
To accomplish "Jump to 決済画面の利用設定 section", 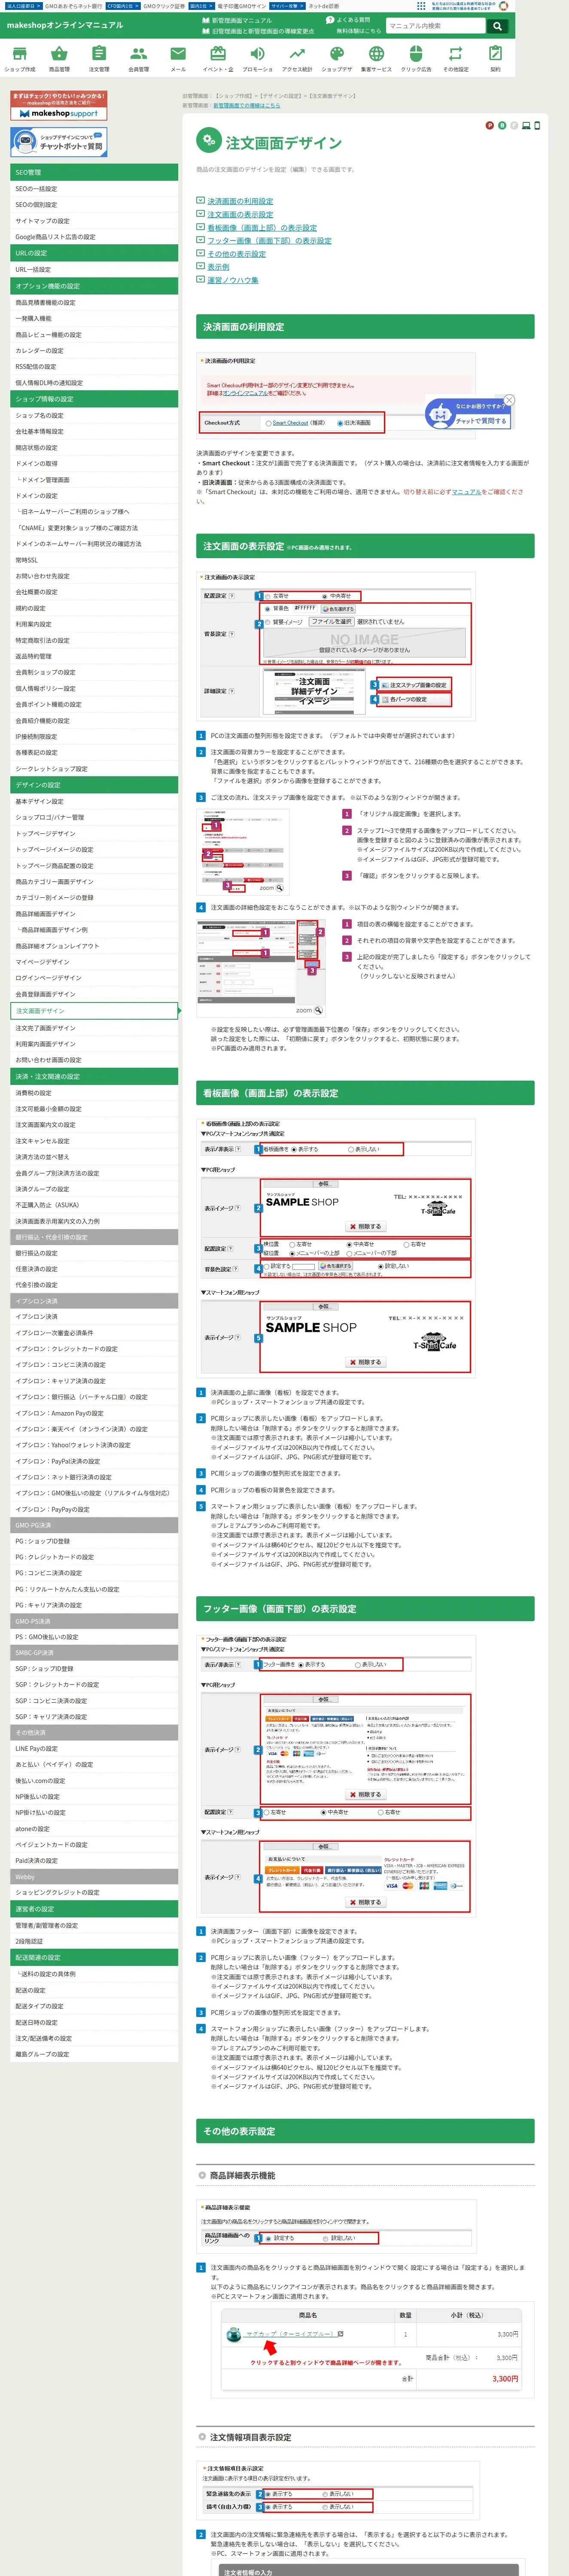I will click(240, 201).
